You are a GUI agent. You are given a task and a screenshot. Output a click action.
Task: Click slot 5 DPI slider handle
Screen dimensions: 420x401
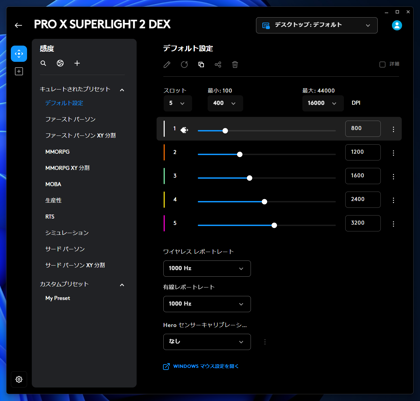pos(274,225)
